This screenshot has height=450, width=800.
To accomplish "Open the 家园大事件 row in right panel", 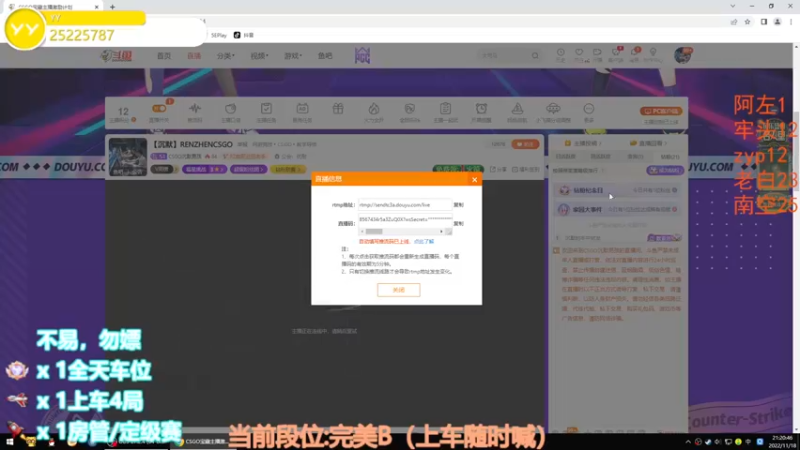I will tap(618, 209).
